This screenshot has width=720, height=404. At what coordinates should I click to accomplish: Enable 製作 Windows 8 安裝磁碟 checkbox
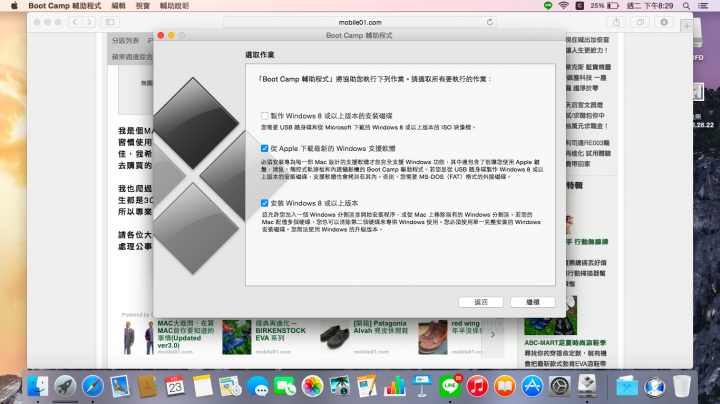coord(264,116)
